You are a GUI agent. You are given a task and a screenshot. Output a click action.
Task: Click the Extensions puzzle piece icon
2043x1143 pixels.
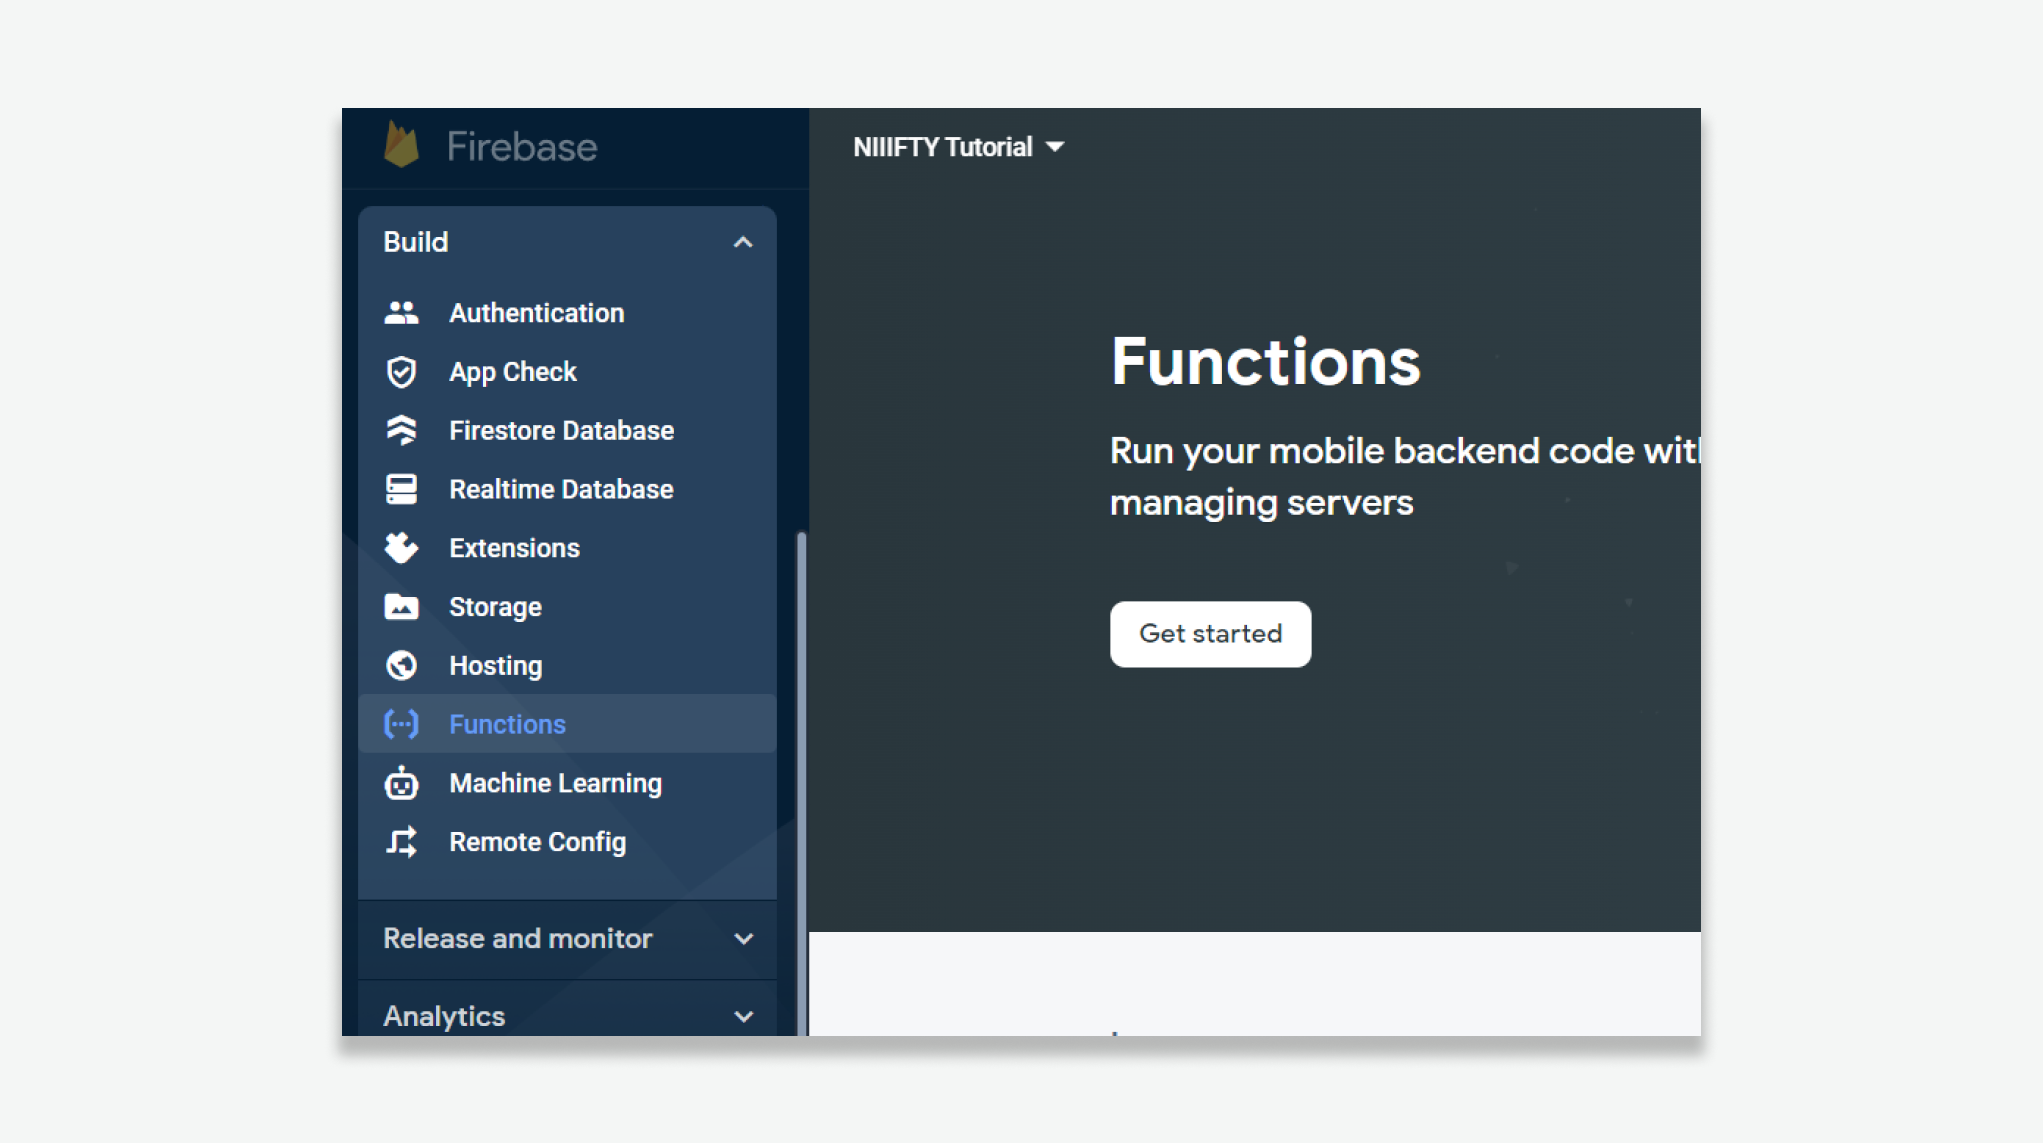coord(400,547)
